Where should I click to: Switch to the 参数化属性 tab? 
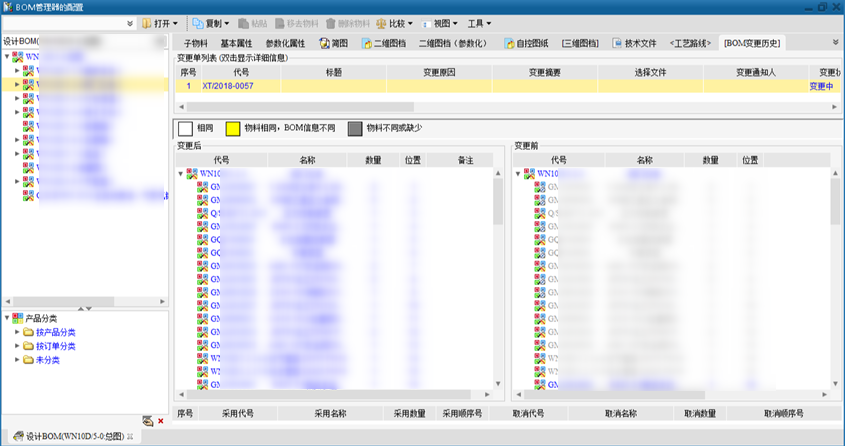tap(285, 43)
